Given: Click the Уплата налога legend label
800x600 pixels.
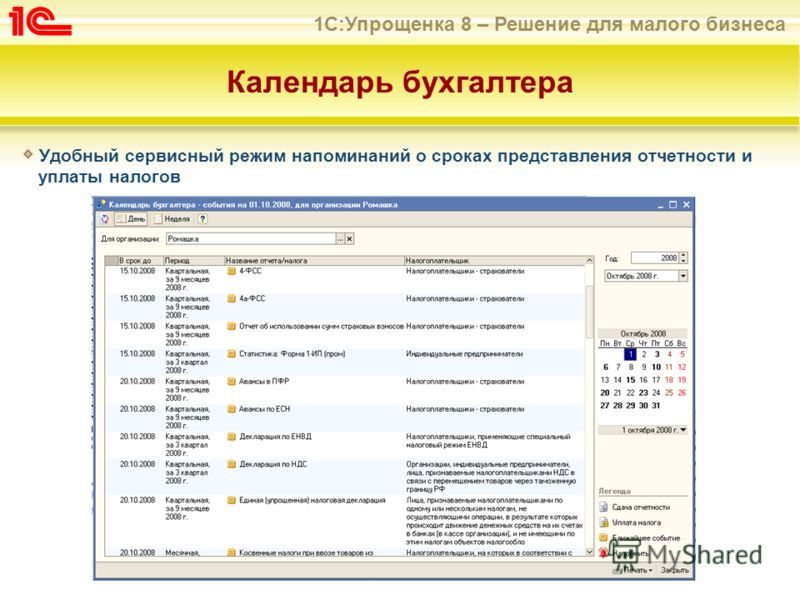Looking at the screenshot, I should coord(636,522).
